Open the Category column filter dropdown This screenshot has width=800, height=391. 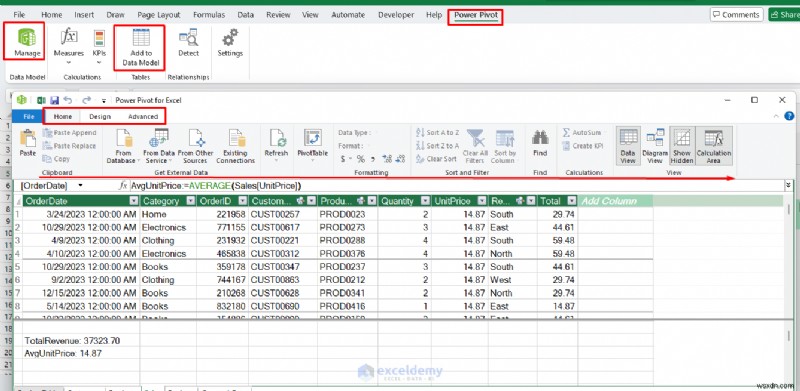[190, 201]
